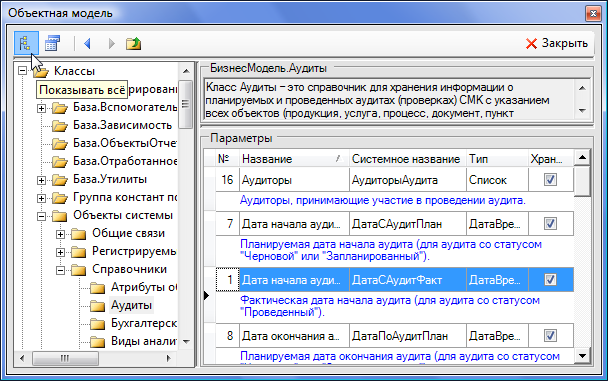Click the ДатаПоАудитПлан system name cell
The image size is (608, 381).
pos(408,336)
